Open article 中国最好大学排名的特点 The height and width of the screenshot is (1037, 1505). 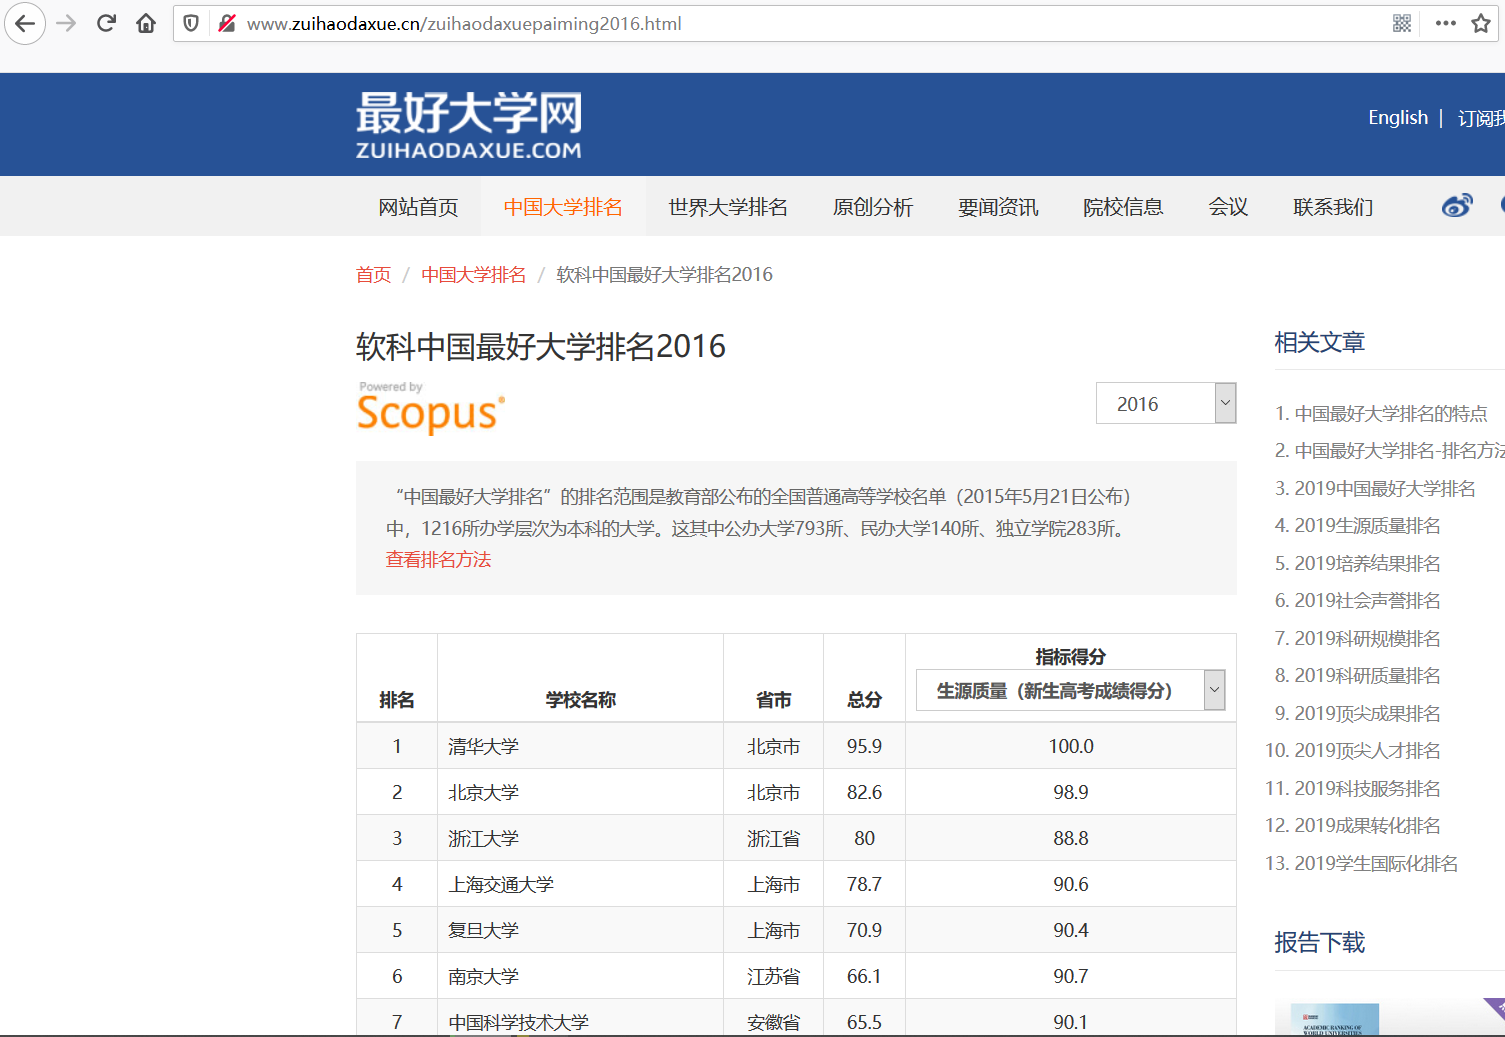(1391, 414)
